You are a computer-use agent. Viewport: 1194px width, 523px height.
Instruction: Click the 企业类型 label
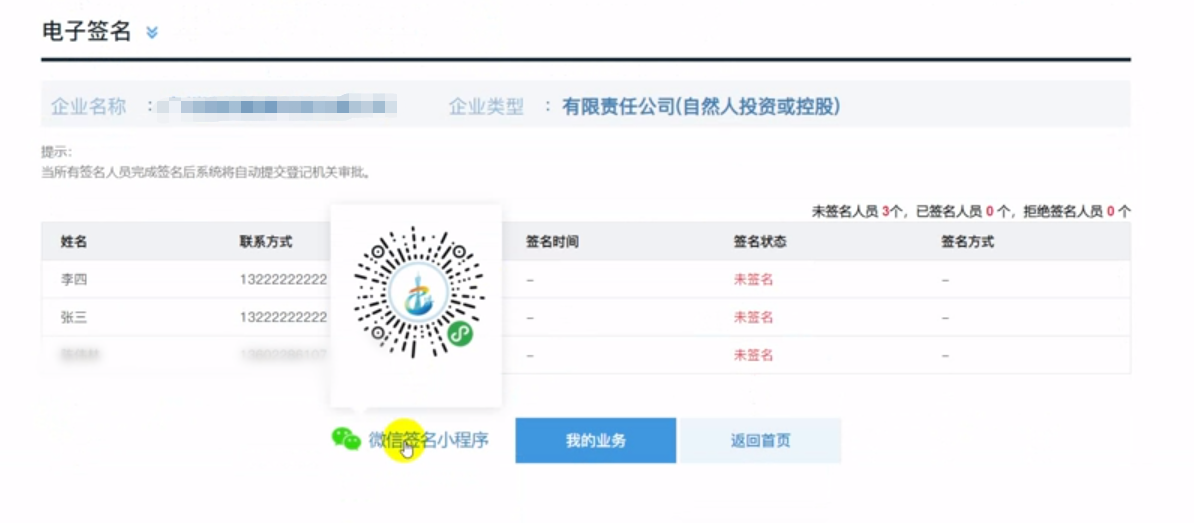[x=487, y=107]
